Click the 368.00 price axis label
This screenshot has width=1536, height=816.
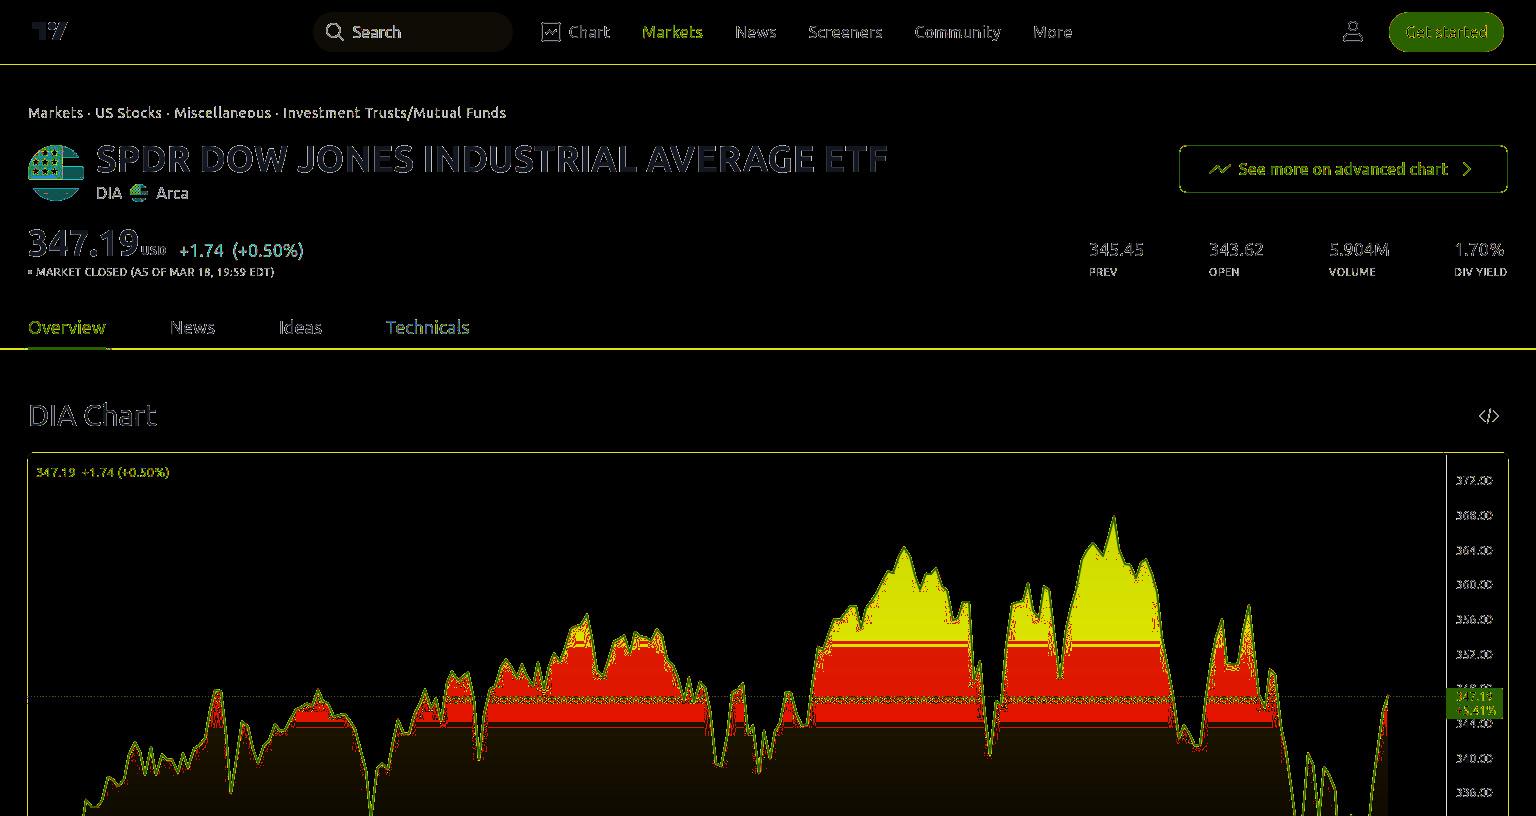(x=1473, y=516)
